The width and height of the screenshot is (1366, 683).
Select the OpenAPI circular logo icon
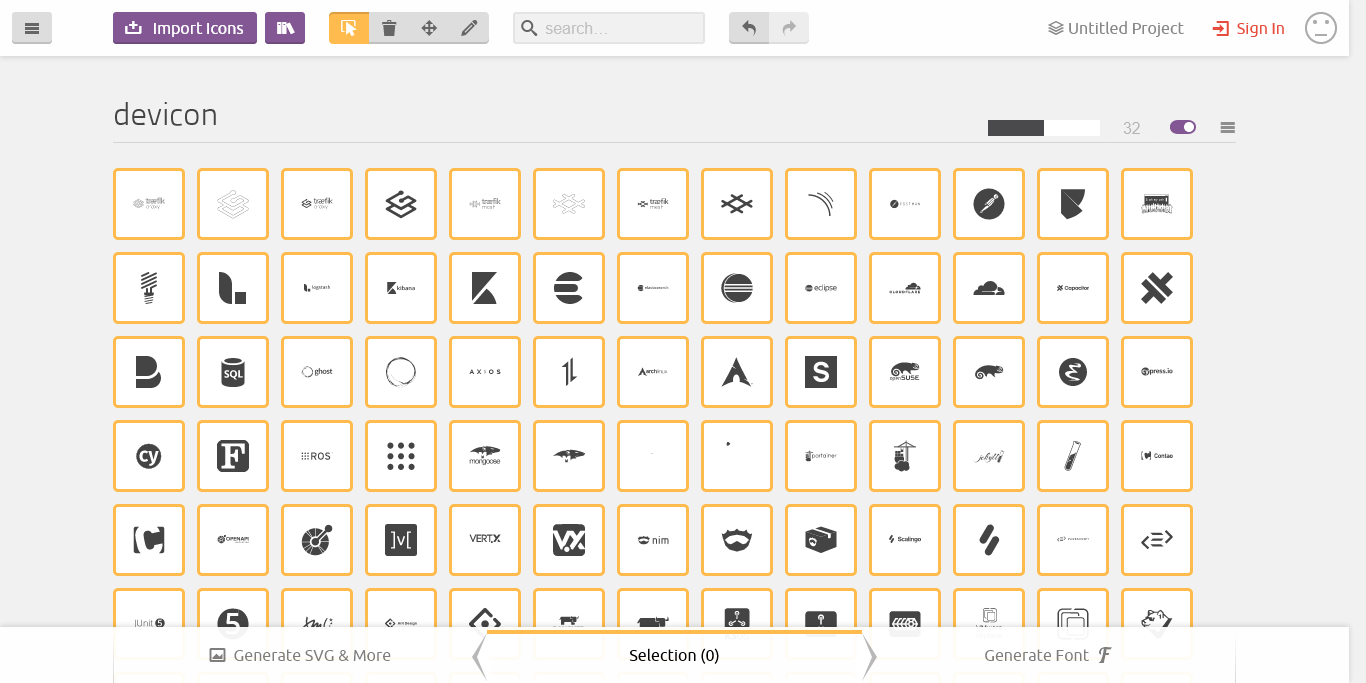[x=317, y=540]
